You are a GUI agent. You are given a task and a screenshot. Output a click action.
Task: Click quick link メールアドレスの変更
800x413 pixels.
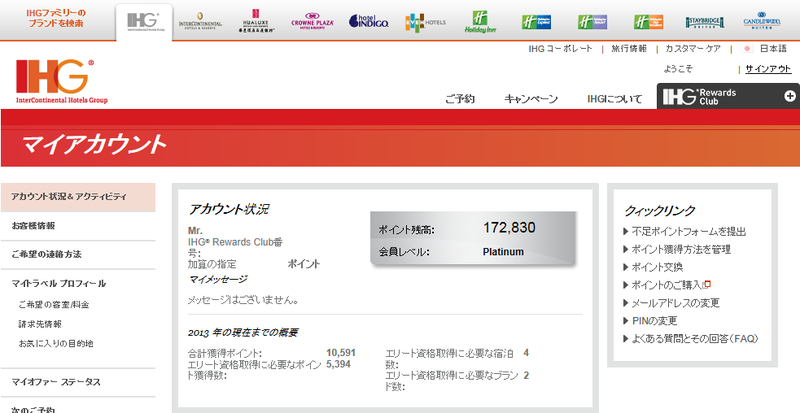(x=676, y=303)
